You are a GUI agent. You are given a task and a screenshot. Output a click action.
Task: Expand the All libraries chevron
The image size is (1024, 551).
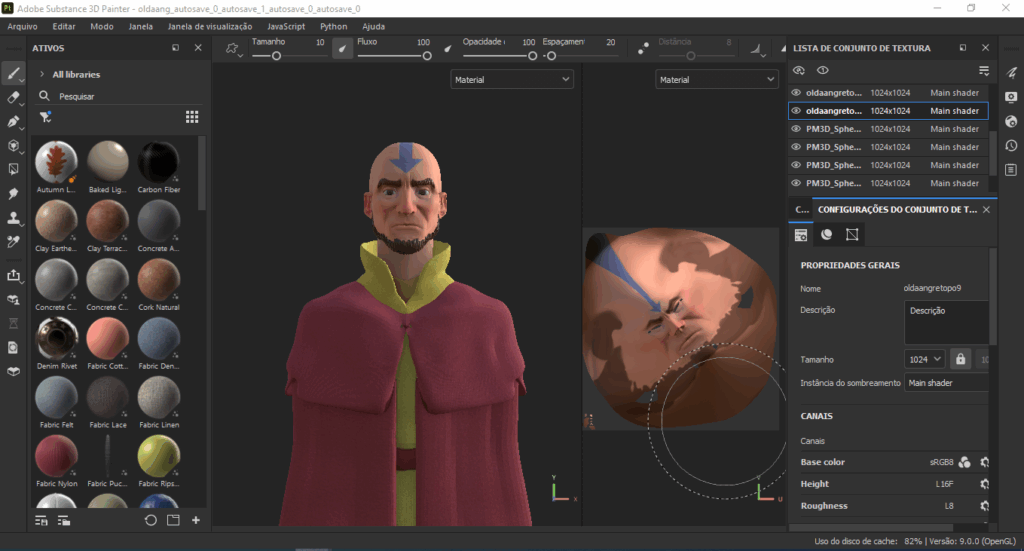pyautogui.click(x=42, y=74)
